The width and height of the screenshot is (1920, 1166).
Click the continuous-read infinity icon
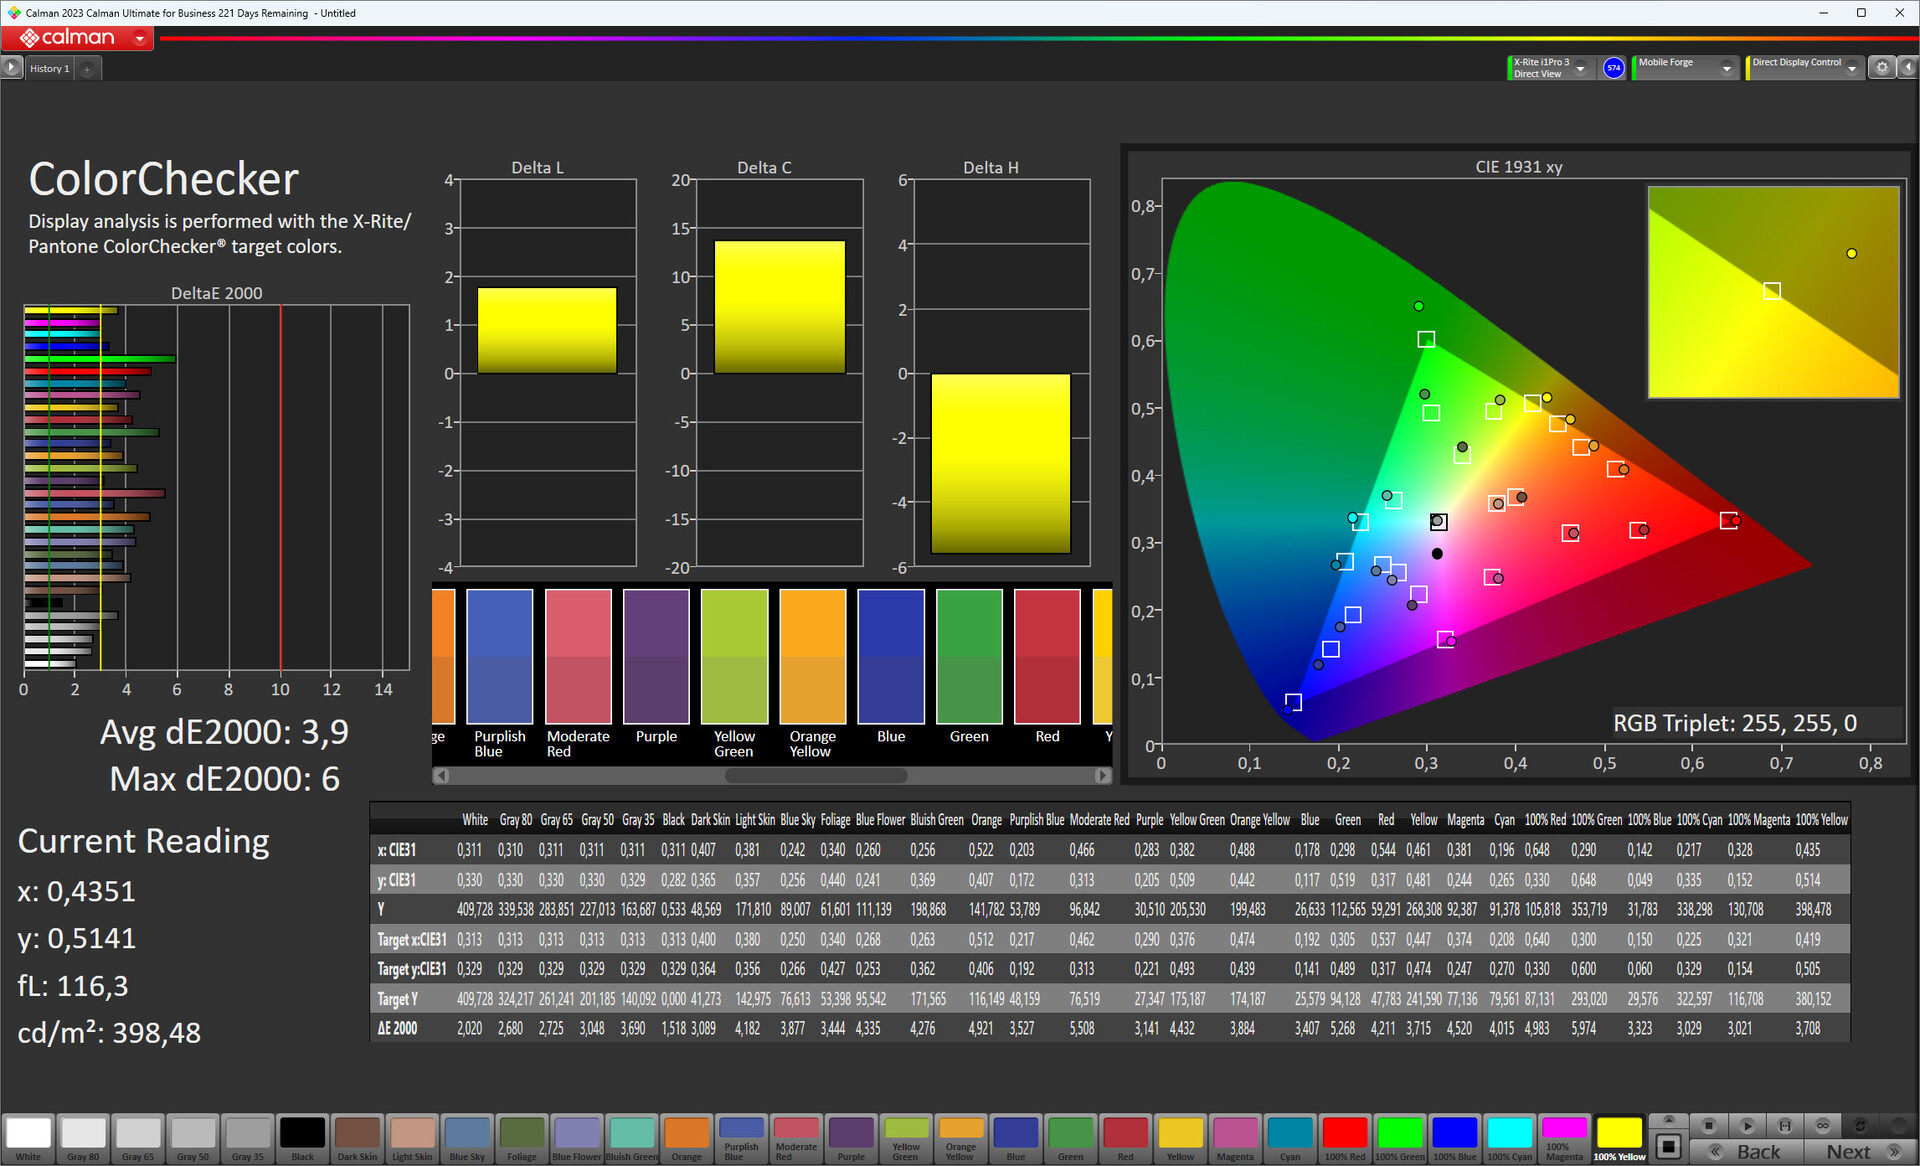click(x=1822, y=1125)
